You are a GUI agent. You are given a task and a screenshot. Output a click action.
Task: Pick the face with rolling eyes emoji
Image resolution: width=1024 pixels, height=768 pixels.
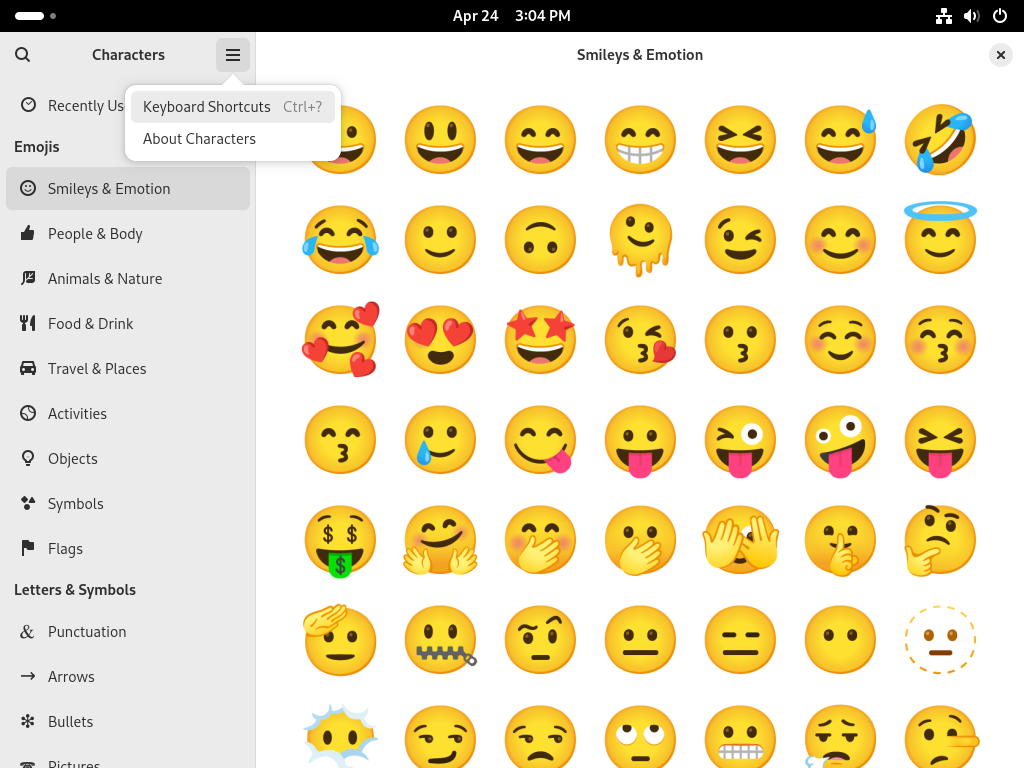click(640, 737)
